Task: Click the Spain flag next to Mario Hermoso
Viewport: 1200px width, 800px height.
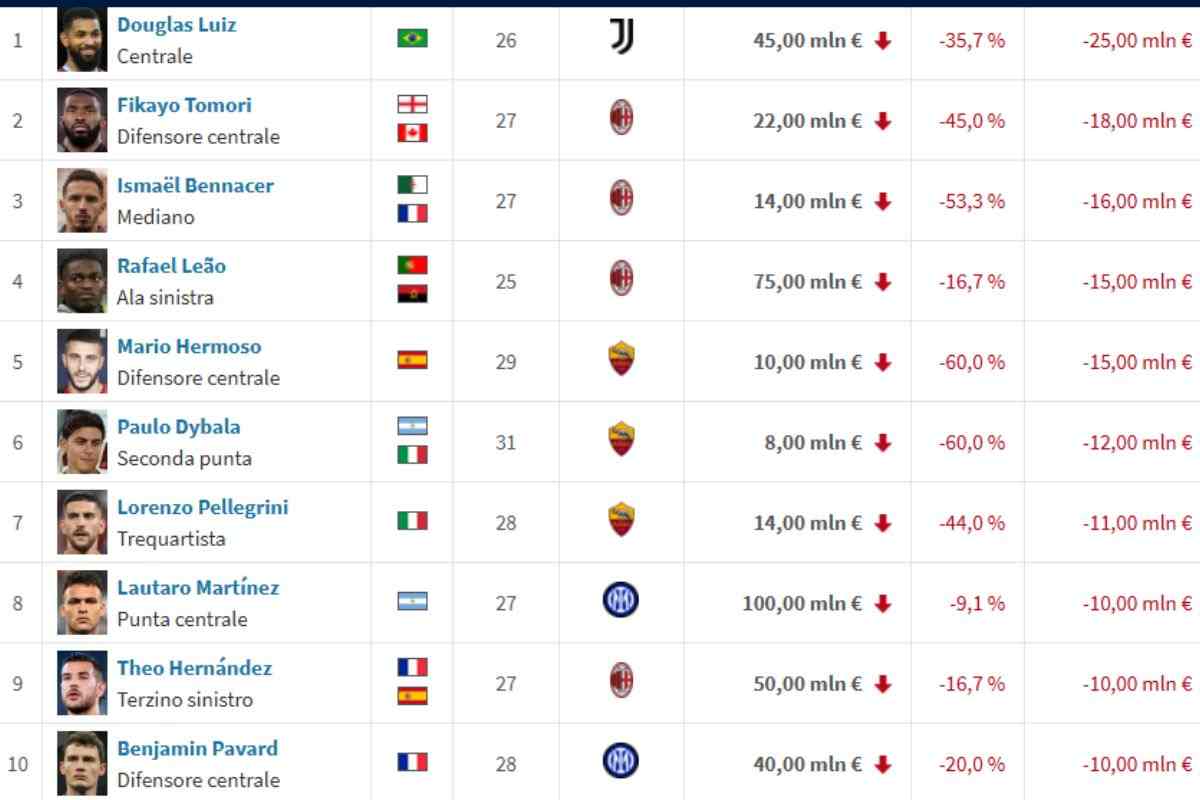Action: 412,360
